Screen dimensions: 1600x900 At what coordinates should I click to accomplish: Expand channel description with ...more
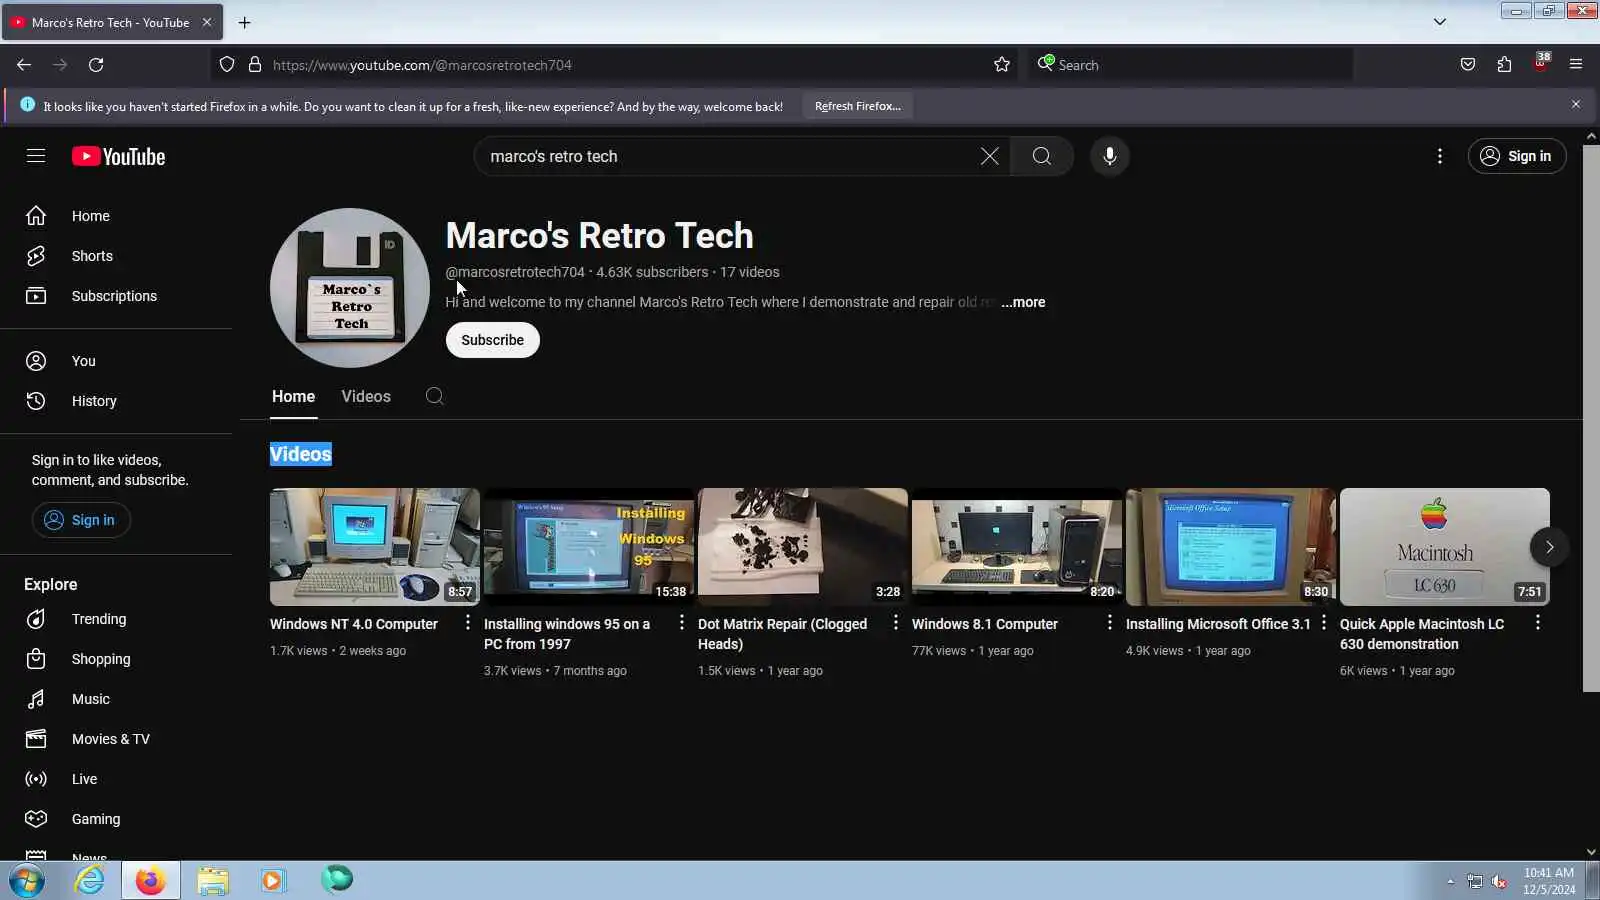(1023, 302)
